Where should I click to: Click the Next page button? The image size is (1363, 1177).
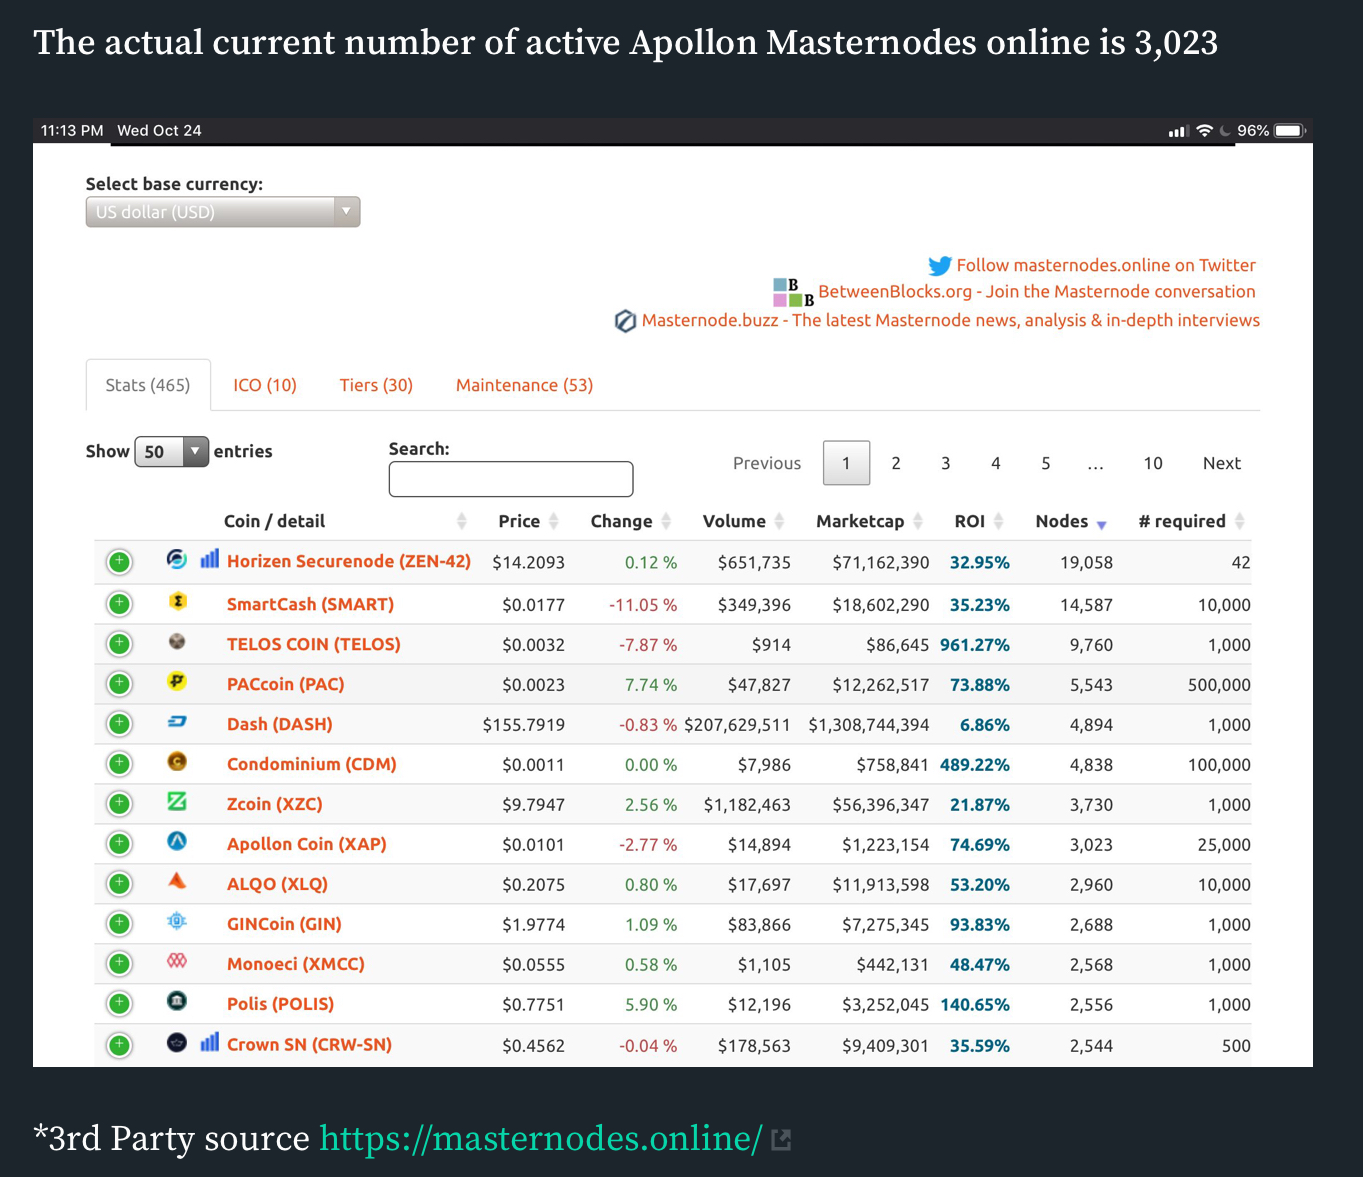pyautogui.click(x=1222, y=463)
